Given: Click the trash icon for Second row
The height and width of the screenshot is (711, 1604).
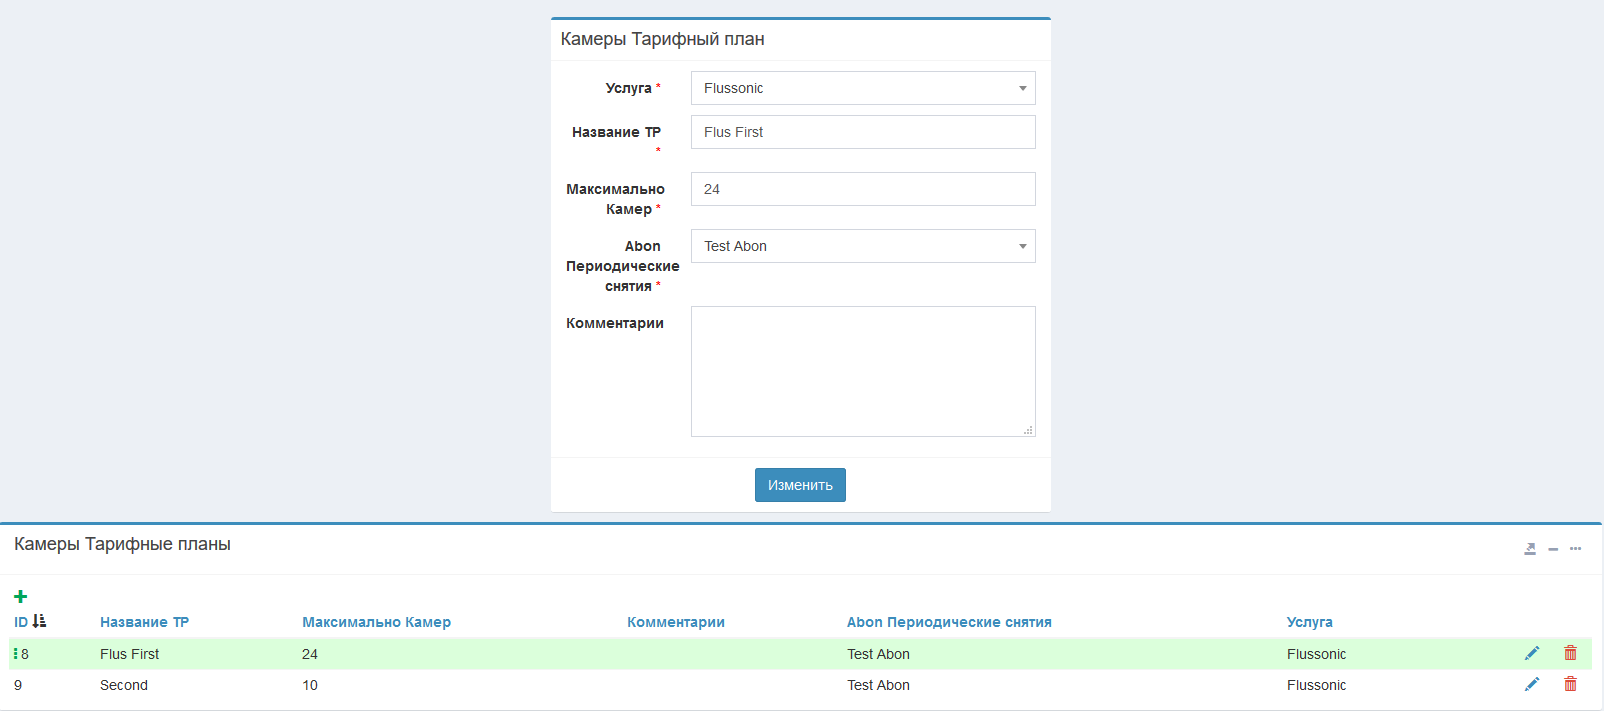Looking at the screenshot, I should point(1570,684).
